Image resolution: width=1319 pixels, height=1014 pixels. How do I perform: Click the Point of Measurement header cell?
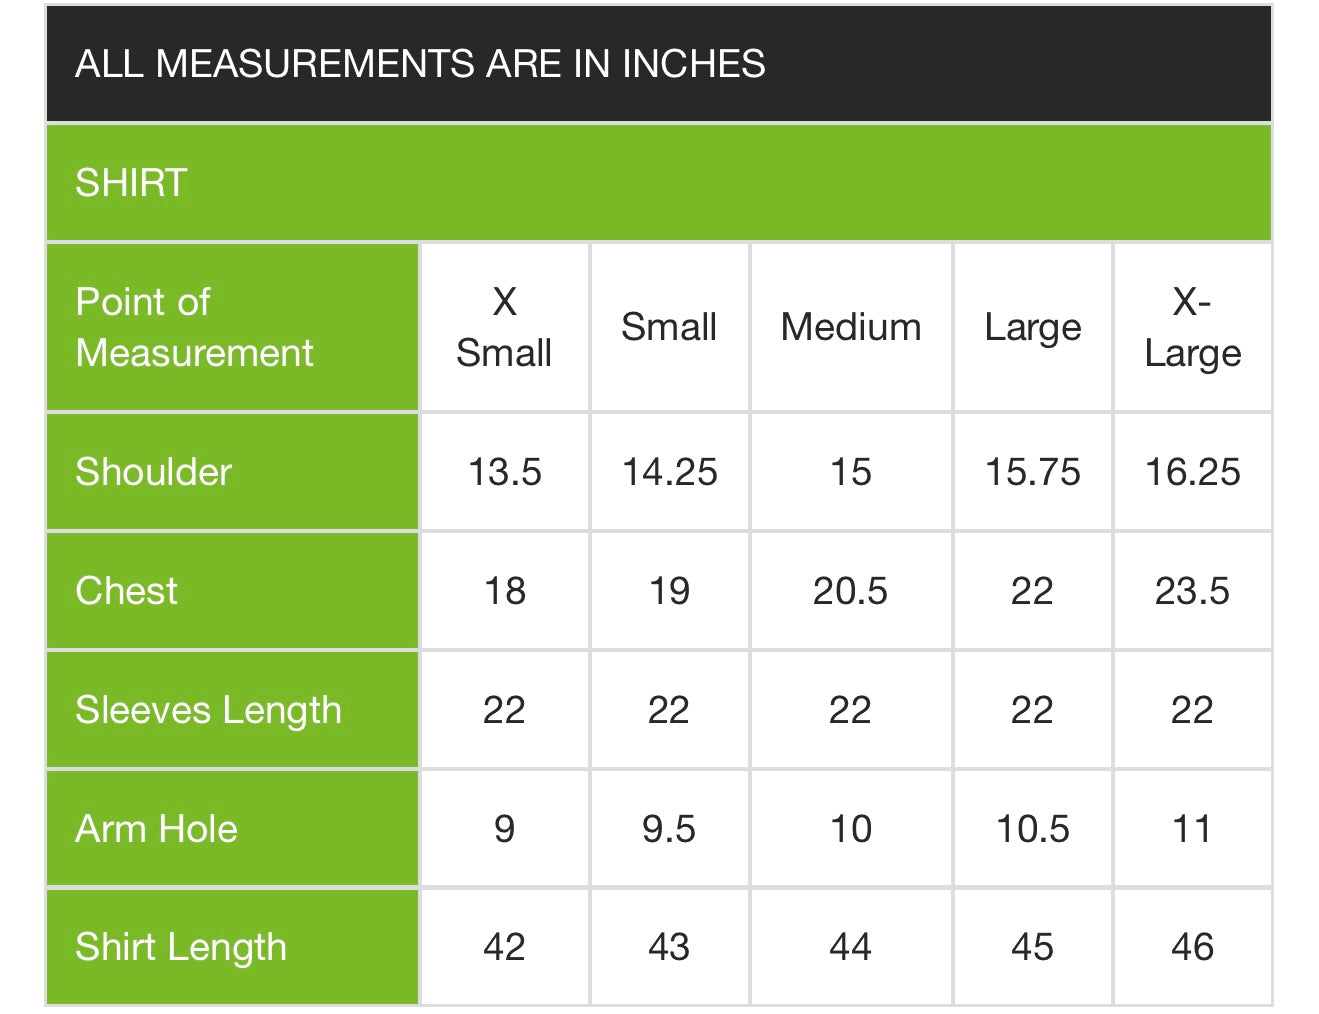tap(232, 327)
